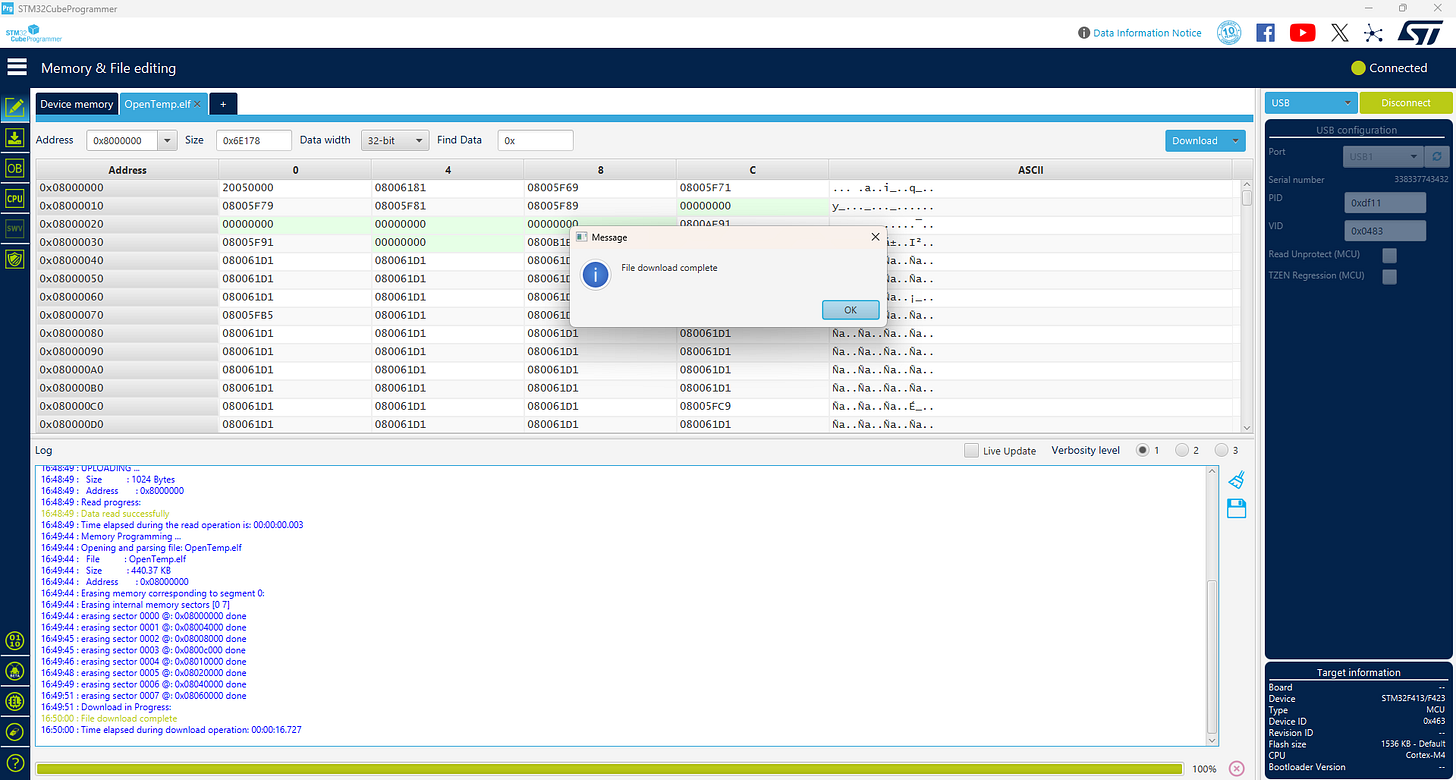The image size is (1456, 780).
Task: Click OK in the Message dialog
Action: click(850, 310)
